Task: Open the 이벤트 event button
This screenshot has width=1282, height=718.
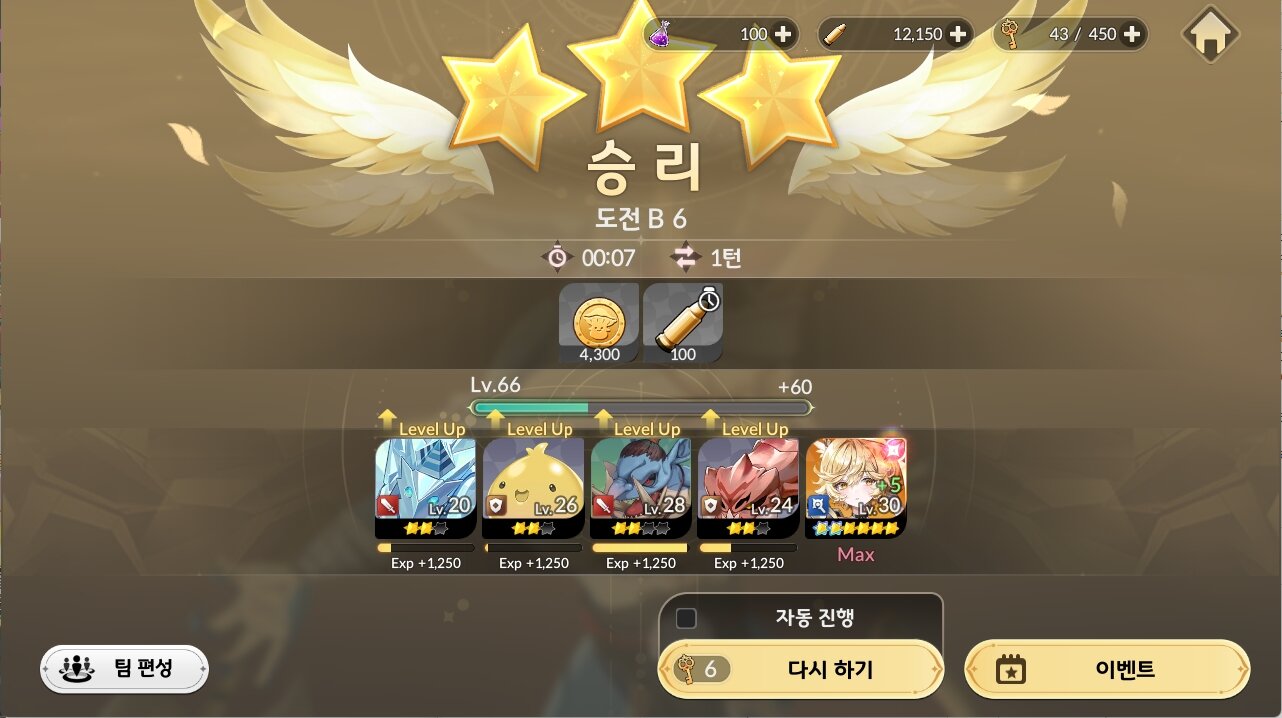Action: coord(1107,669)
